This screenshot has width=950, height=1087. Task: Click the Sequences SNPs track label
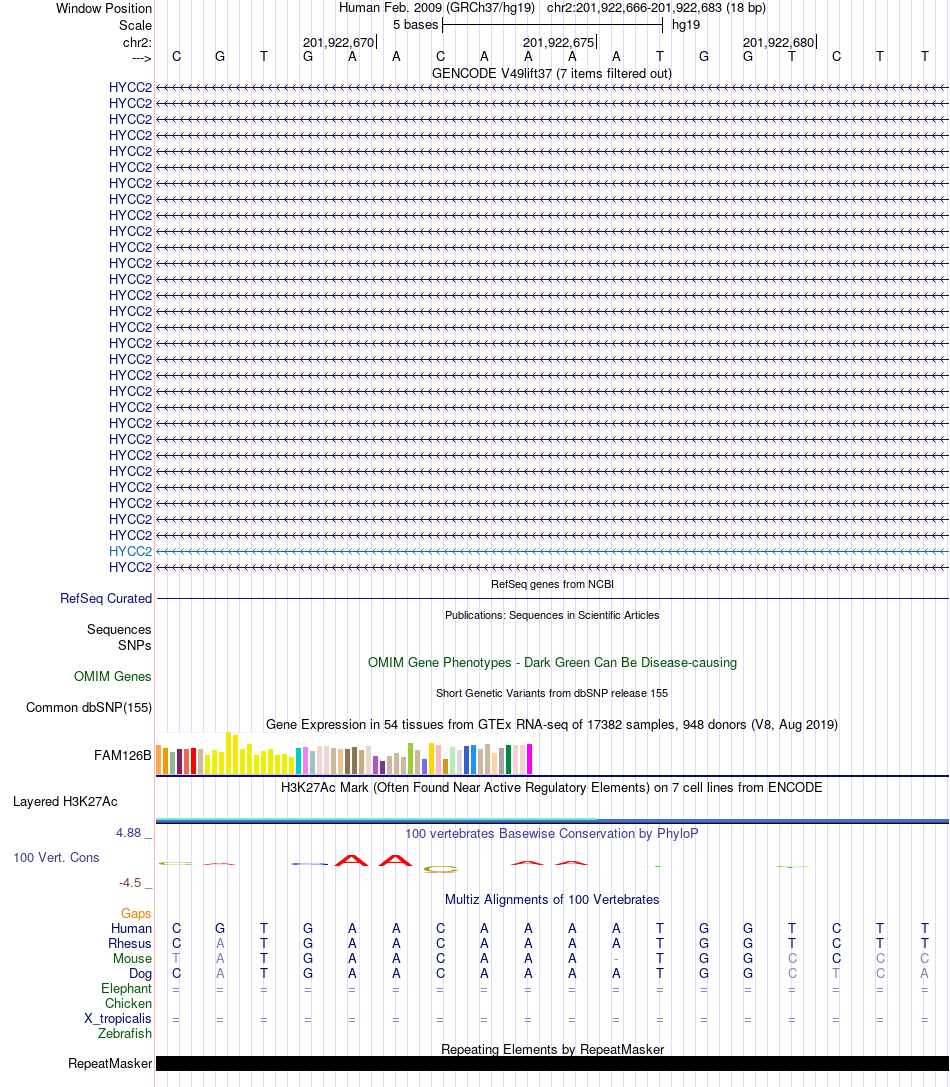point(119,637)
